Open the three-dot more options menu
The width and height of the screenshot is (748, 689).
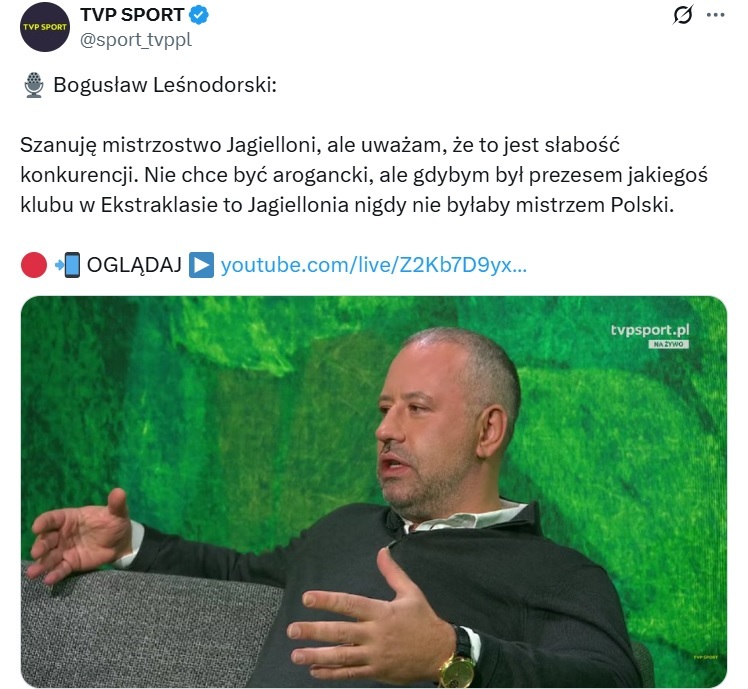tap(716, 15)
